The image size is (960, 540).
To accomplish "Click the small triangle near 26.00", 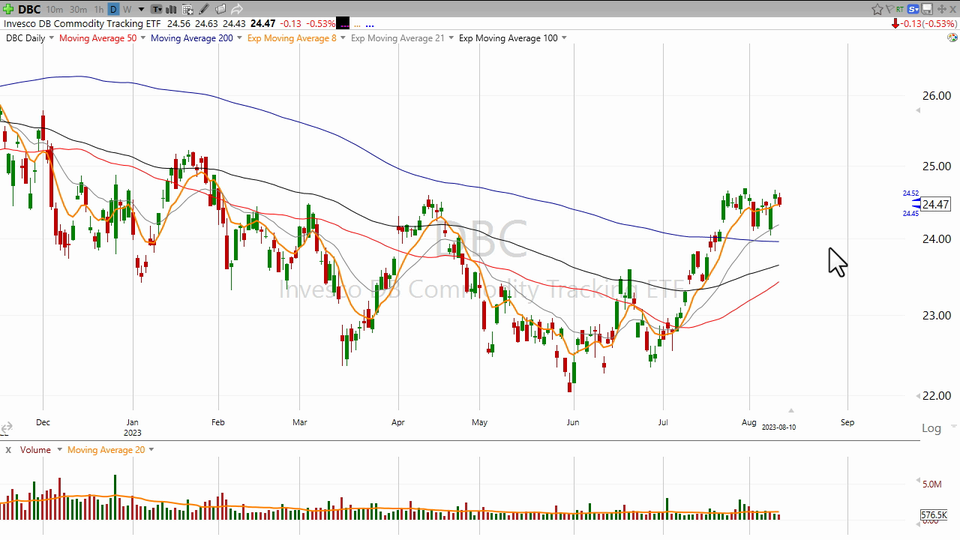I will point(918,110).
